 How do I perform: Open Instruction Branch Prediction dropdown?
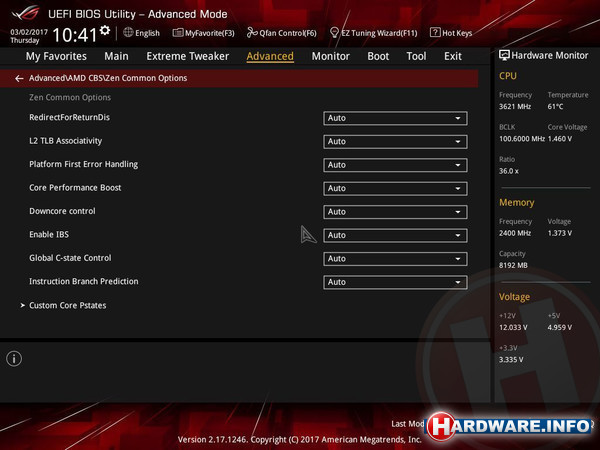[395, 282]
